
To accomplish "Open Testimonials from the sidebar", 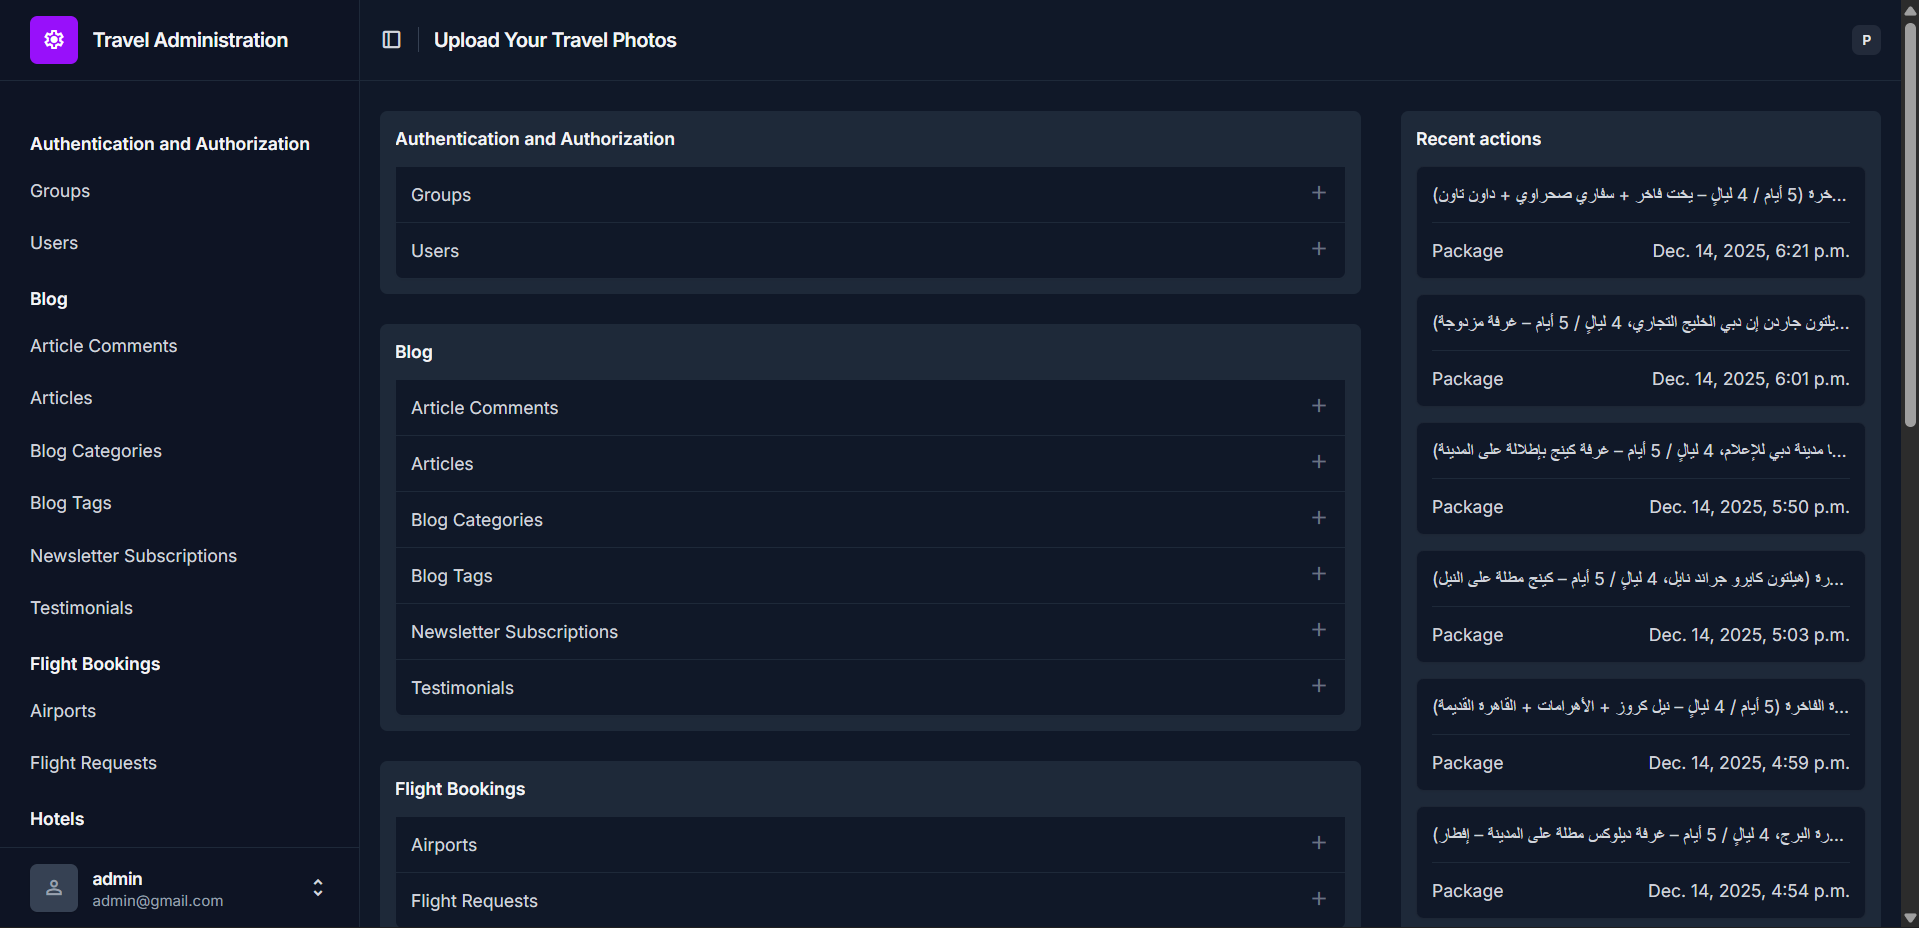I will (81, 608).
